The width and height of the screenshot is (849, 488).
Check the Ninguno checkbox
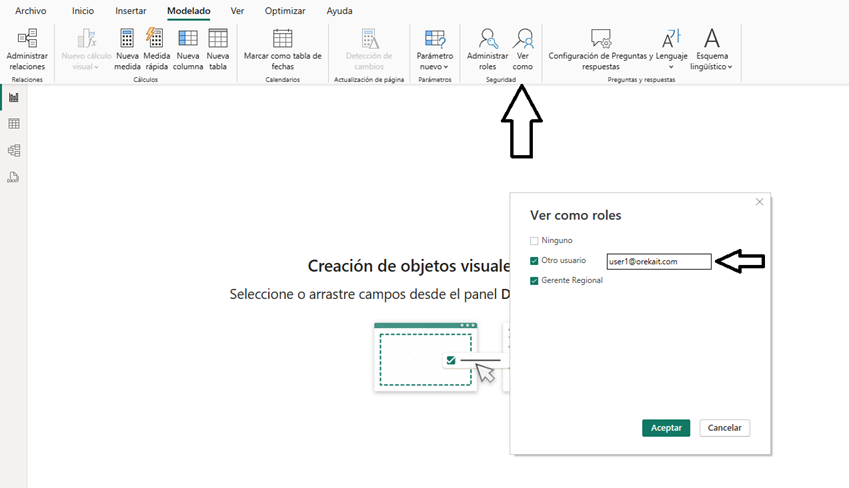tap(534, 241)
